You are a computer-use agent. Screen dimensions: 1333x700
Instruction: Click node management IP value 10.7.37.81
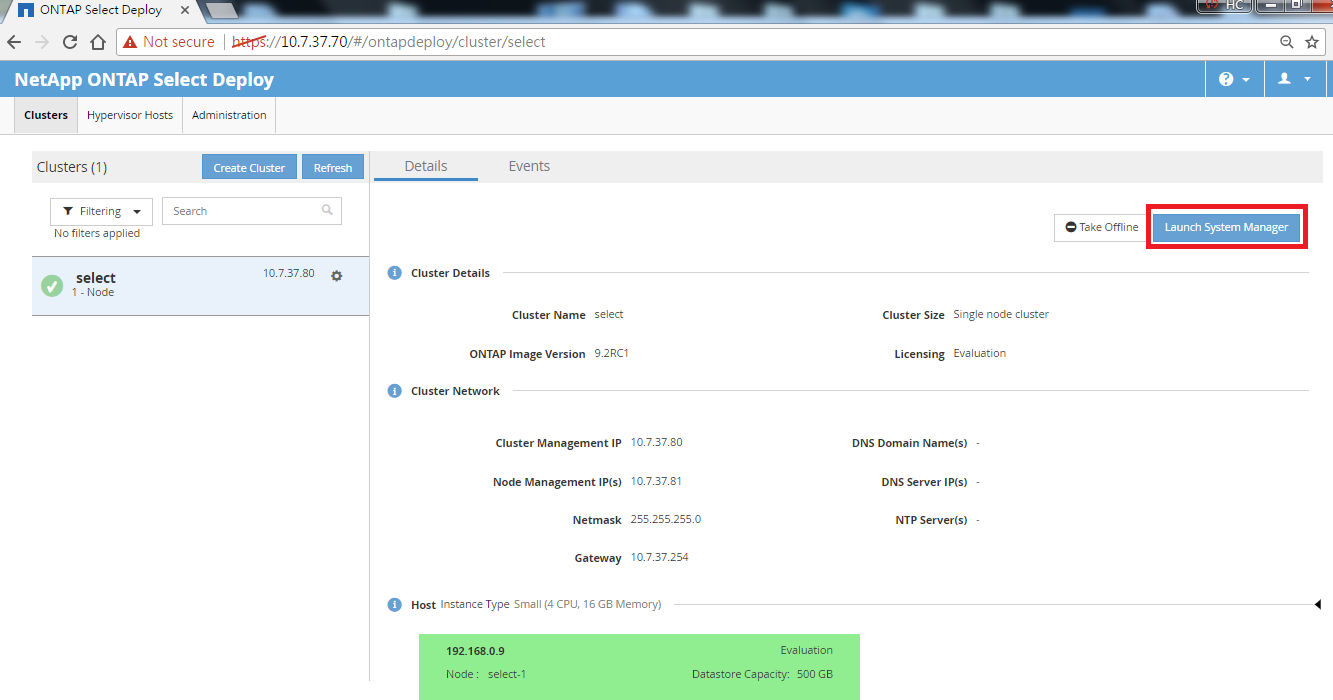(656, 481)
